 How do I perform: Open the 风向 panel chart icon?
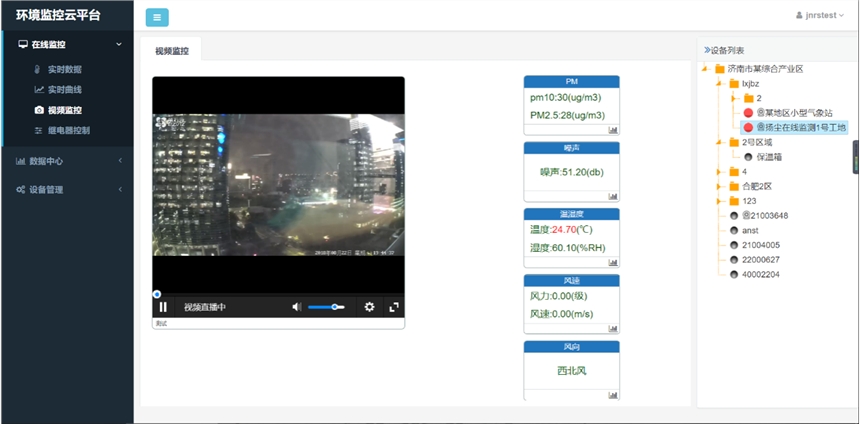(613, 395)
